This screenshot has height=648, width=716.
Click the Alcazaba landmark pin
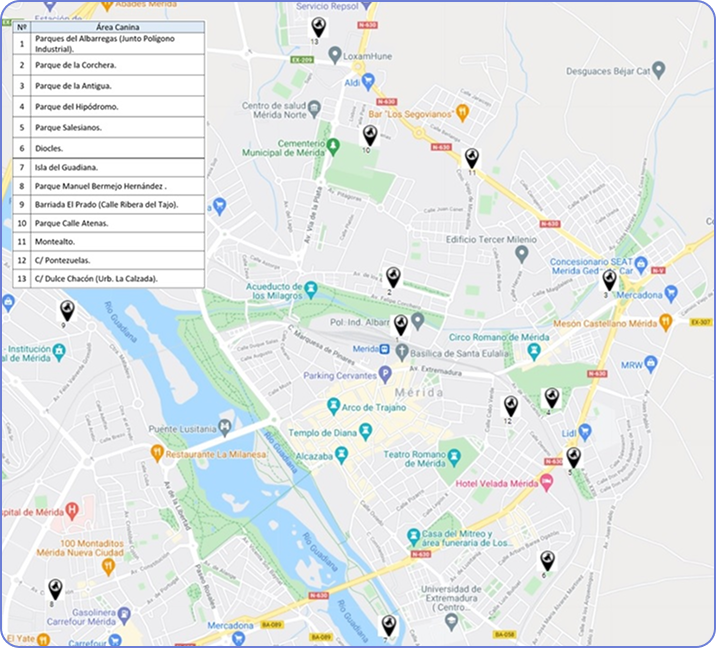(342, 454)
